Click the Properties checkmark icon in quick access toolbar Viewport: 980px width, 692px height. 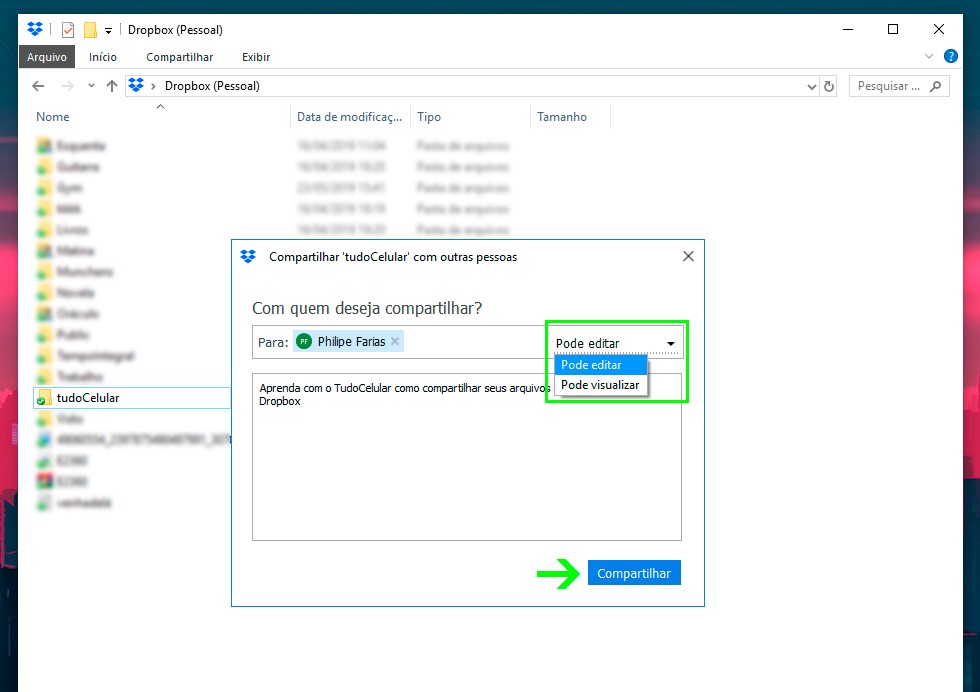68,30
